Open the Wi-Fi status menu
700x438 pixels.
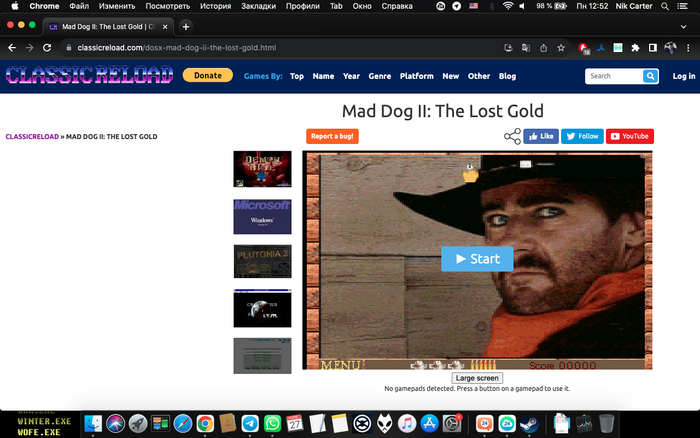(x=508, y=6)
